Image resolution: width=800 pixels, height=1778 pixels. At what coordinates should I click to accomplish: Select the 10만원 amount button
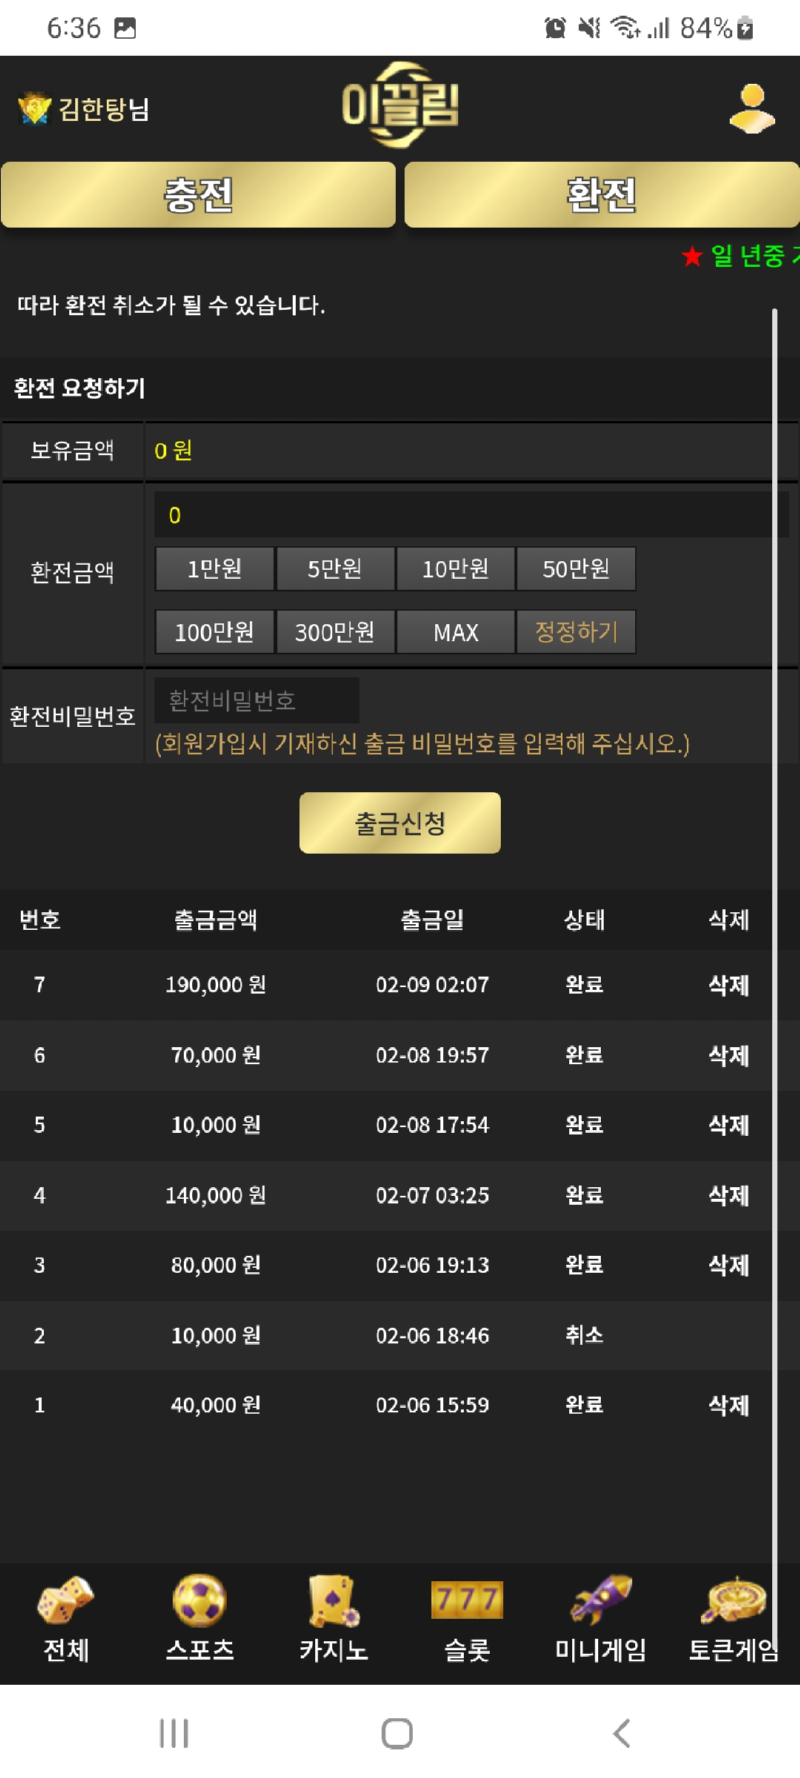pos(456,569)
